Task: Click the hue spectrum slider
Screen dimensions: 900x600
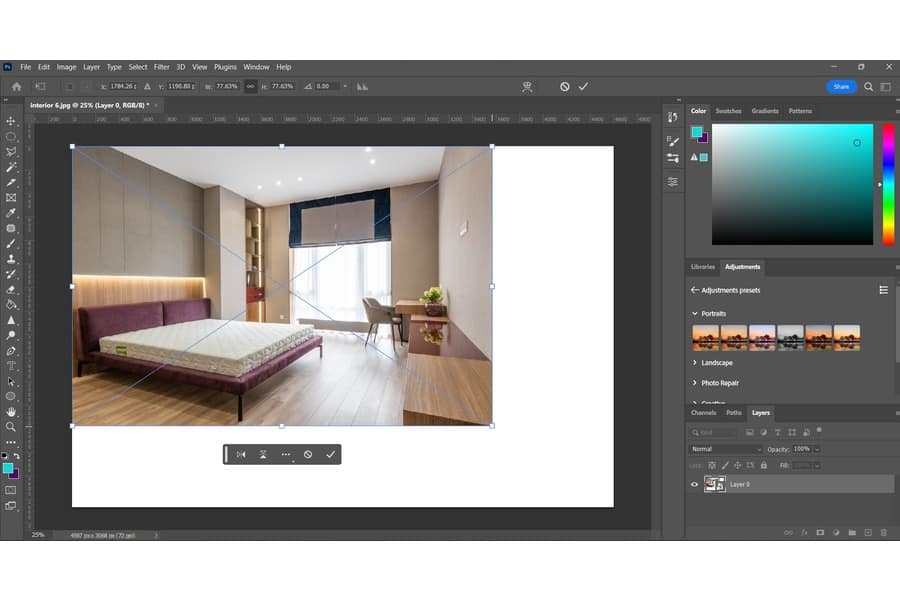Action: (888, 184)
